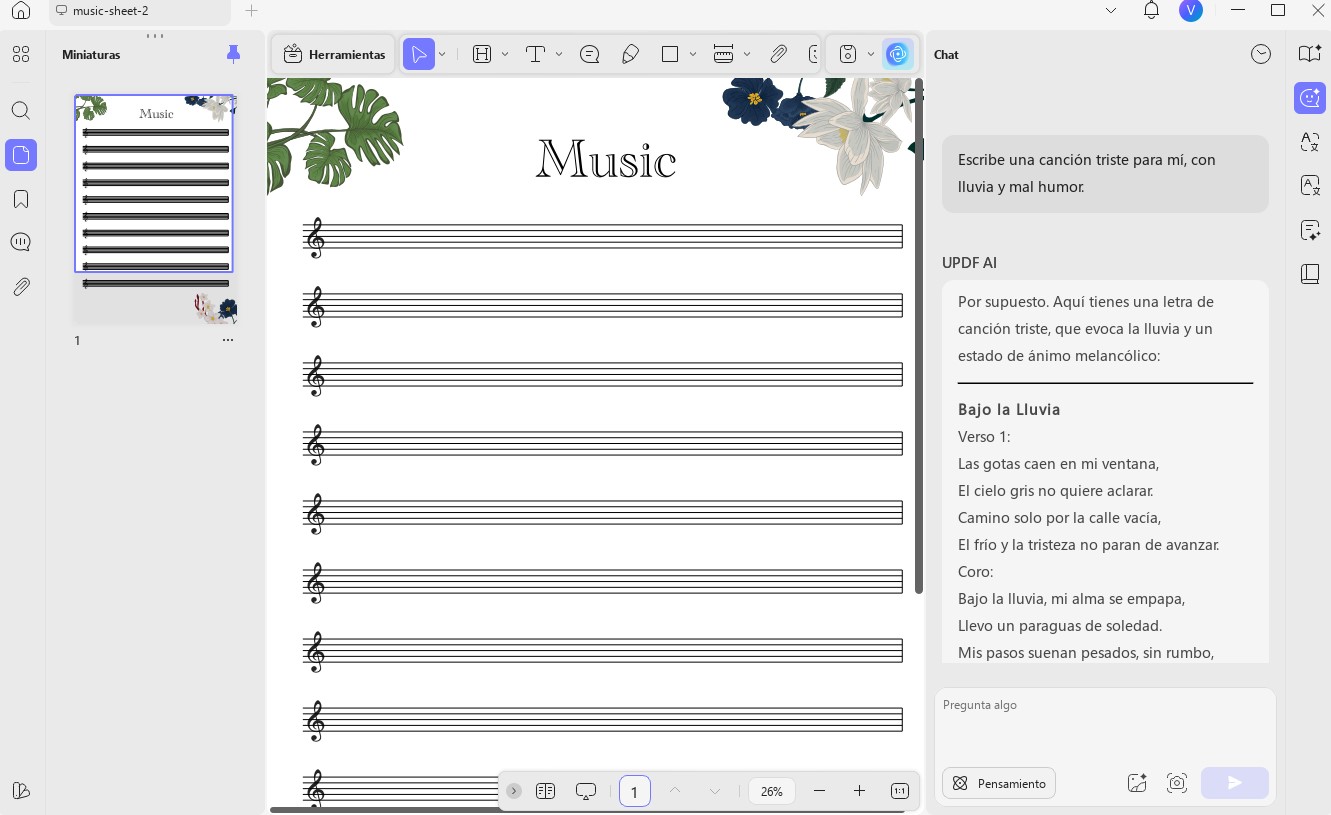Open the knowledge base library icon
Screen dimensions: 1331x815
tap(1310, 274)
